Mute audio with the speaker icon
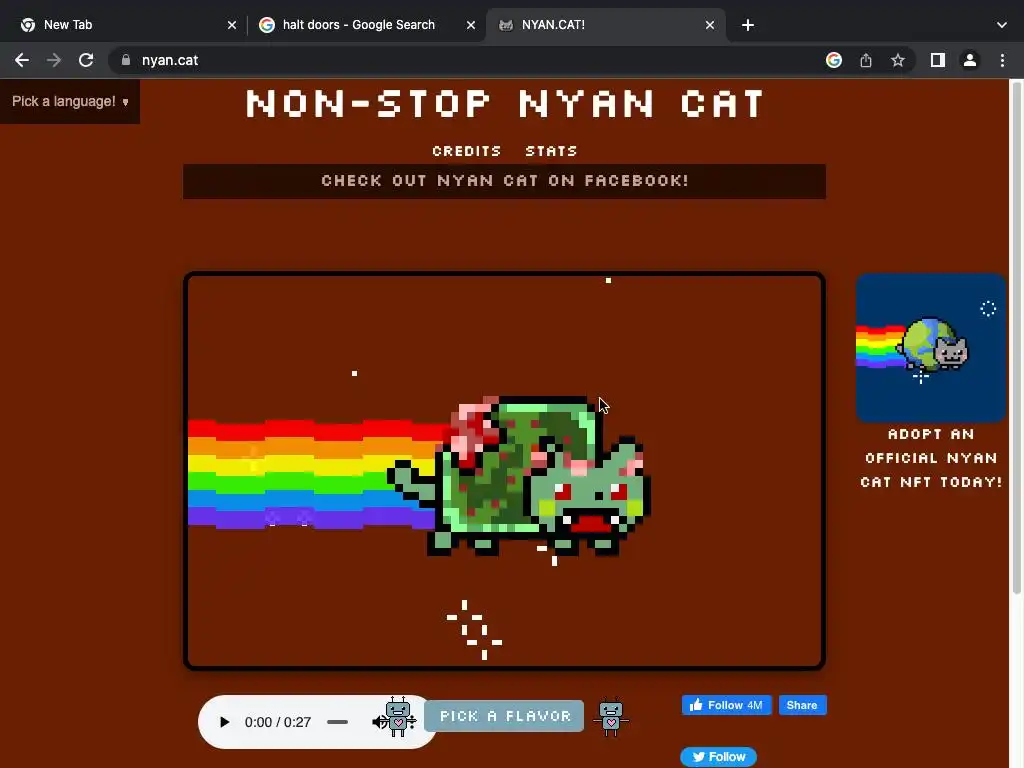Viewport: 1024px width, 768px height. (379, 722)
